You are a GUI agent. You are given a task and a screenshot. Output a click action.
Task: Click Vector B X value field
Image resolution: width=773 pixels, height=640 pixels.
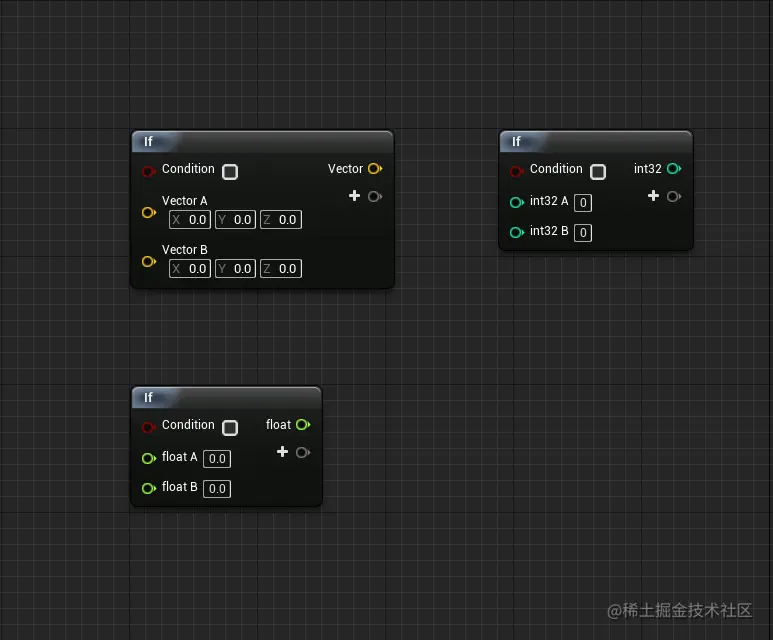tap(190, 269)
